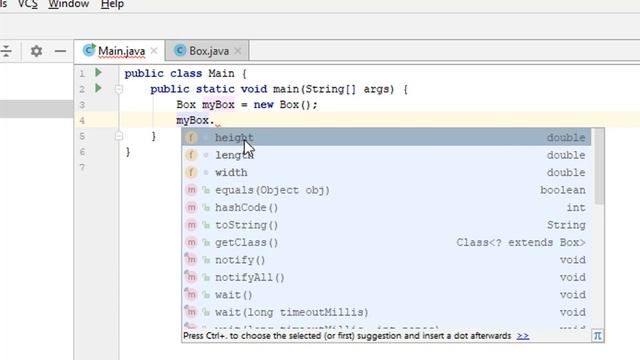Click the field icon beside length
Image resolution: width=640 pixels, height=360 pixels.
click(x=191, y=155)
